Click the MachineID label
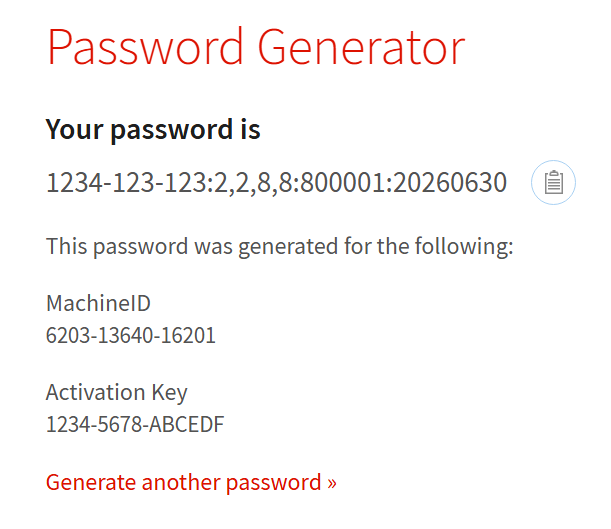Viewport: 611px width, 529px height. 98,303
